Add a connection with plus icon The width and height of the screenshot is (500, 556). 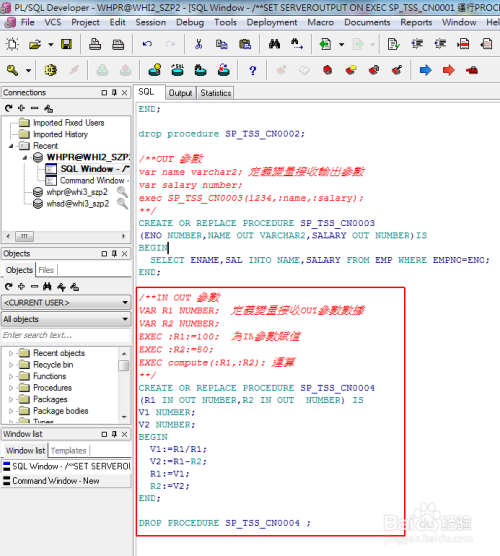(21, 108)
